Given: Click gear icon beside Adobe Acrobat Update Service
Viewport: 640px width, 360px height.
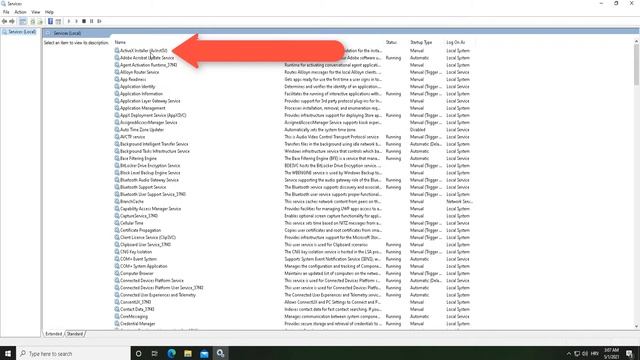Looking at the screenshot, I should click(117, 58).
